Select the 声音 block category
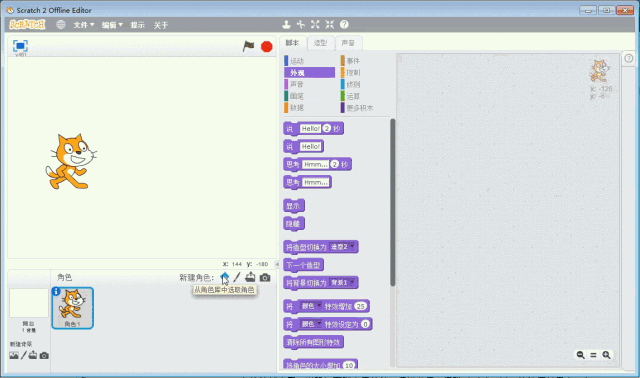Screen dimensions: 640x378 coord(309,84)
